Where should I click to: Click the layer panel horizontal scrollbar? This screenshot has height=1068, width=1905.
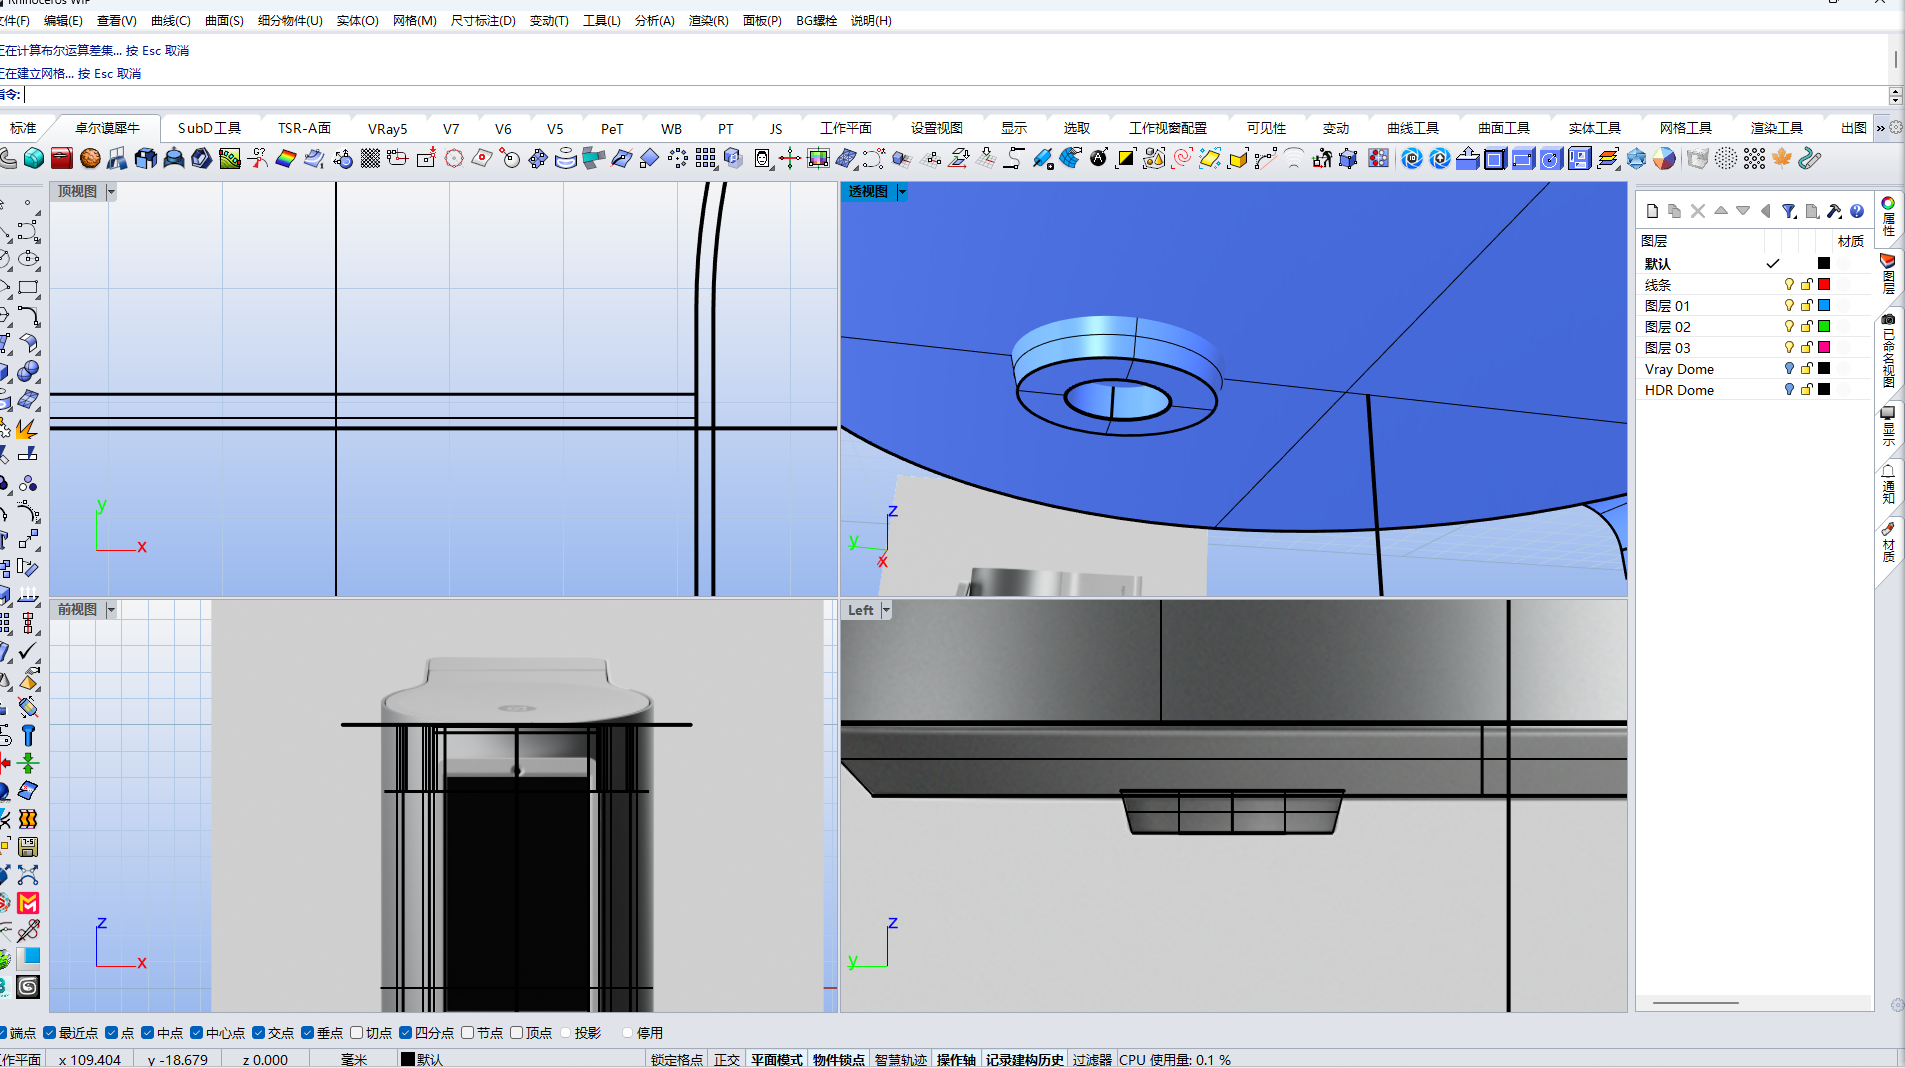pos(1696,1002)
